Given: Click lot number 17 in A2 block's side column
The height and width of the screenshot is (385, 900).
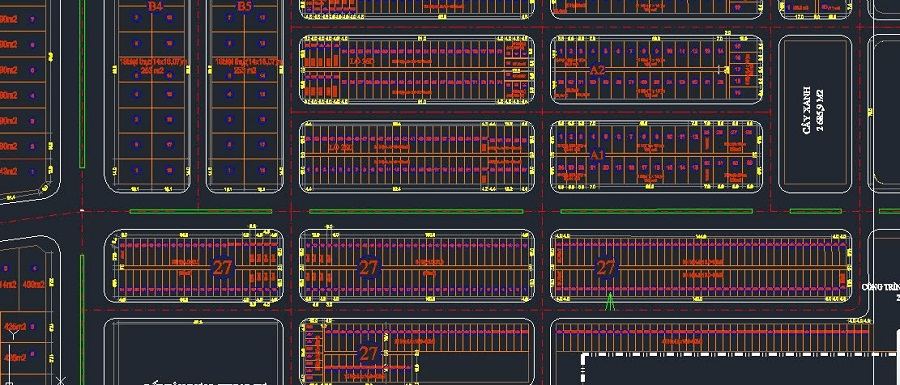Looking at the screenshot, I should pos(738,69).
